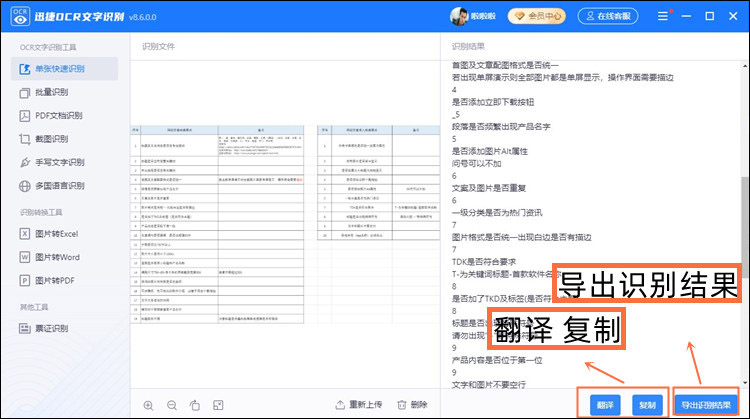Select 手写文字识别 handwriting tool
Image resolution: width=750 pixels, height=419 pixels.
point(59,162)
